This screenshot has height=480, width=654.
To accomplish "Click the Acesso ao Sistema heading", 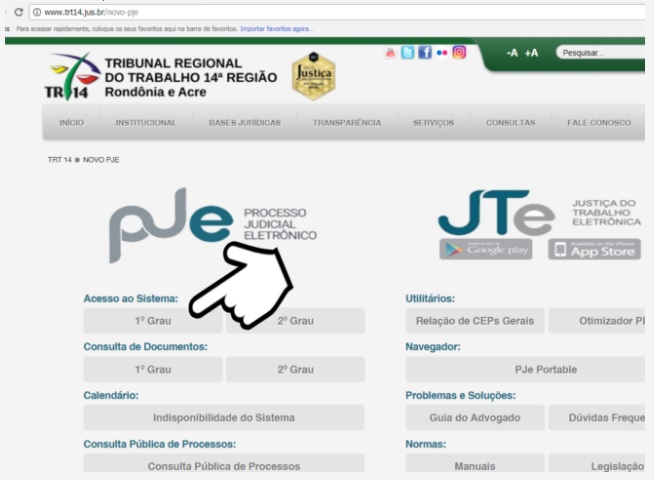I will tap(131, 299).
